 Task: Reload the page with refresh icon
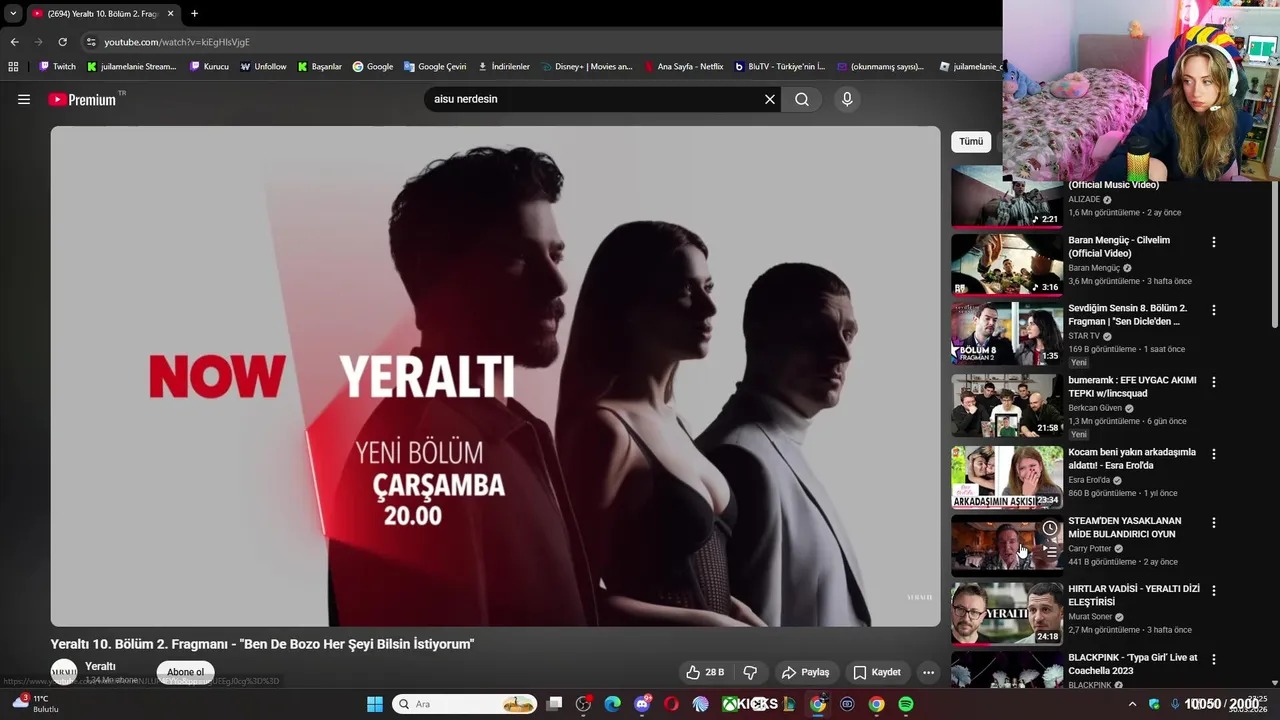click(x=62, y=42)
